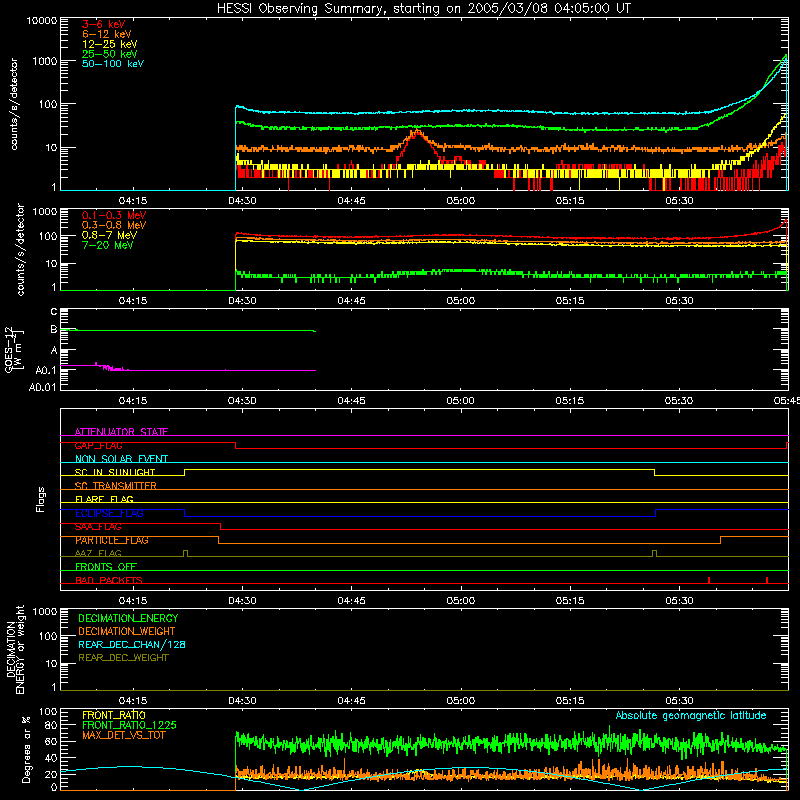
Task: Select the NON_SOLAR_EVENT flag label
Action: point(121,459)
